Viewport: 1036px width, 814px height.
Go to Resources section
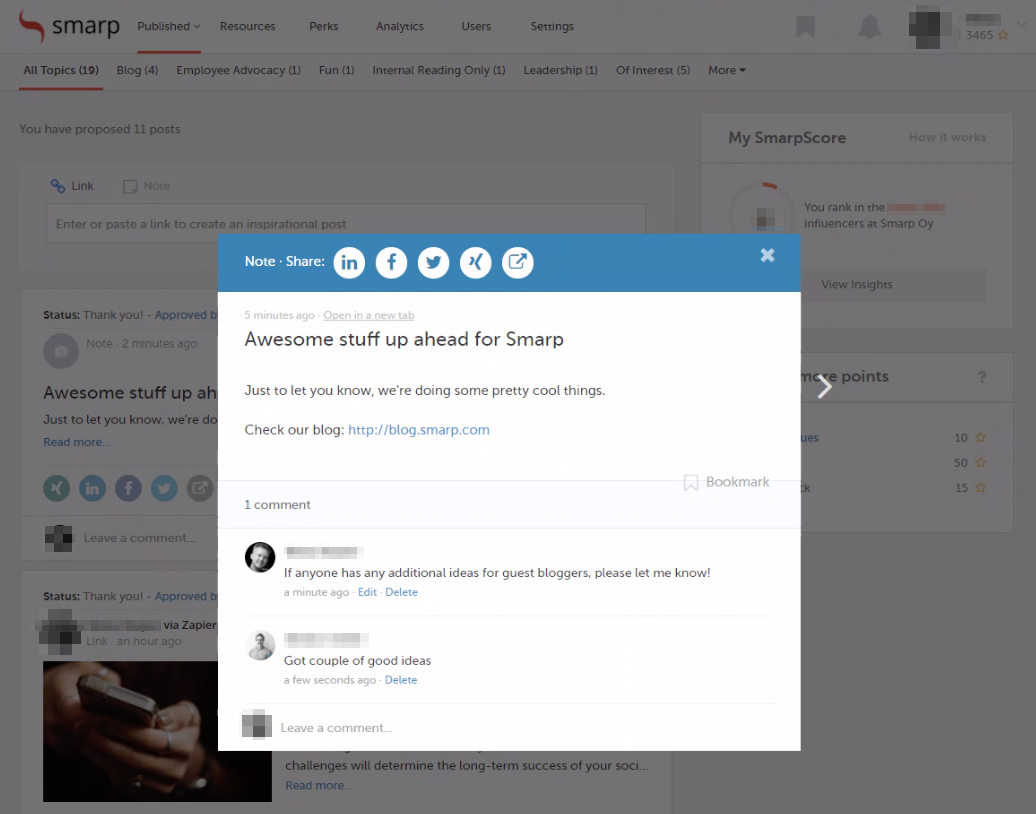(x=248, y=26)
